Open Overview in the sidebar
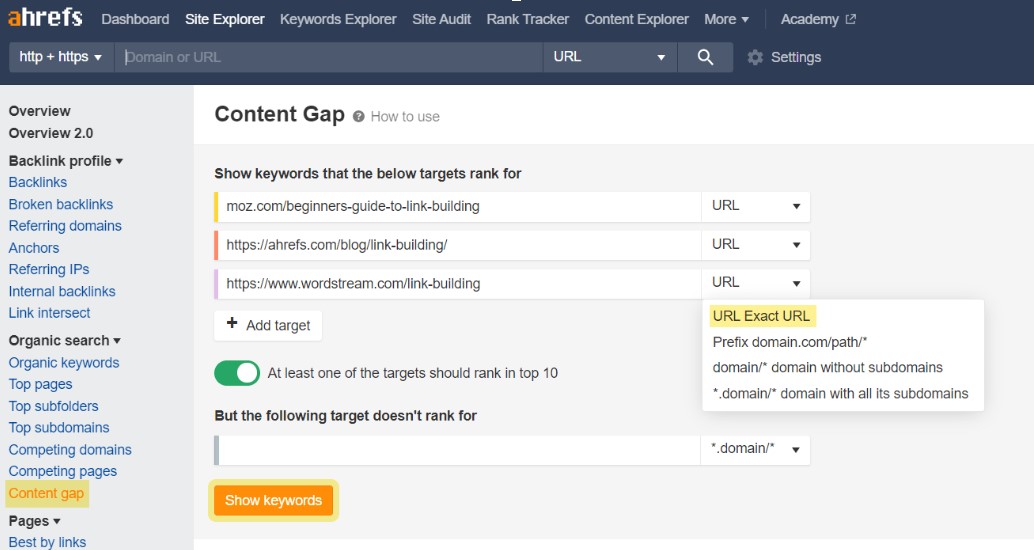1034x550 pixels. 40,111
